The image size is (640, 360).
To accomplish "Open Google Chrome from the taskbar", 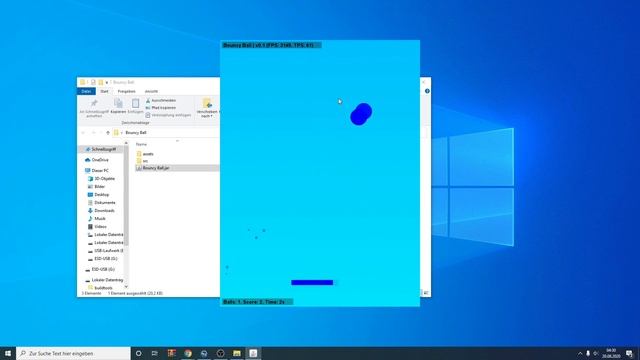I will tap(188, 353).
